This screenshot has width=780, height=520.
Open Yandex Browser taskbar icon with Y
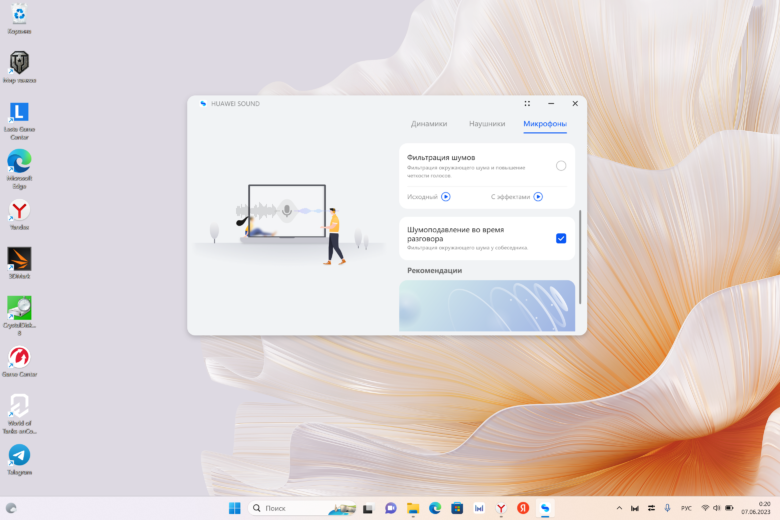pyautogui.click(x=501, y=508)
